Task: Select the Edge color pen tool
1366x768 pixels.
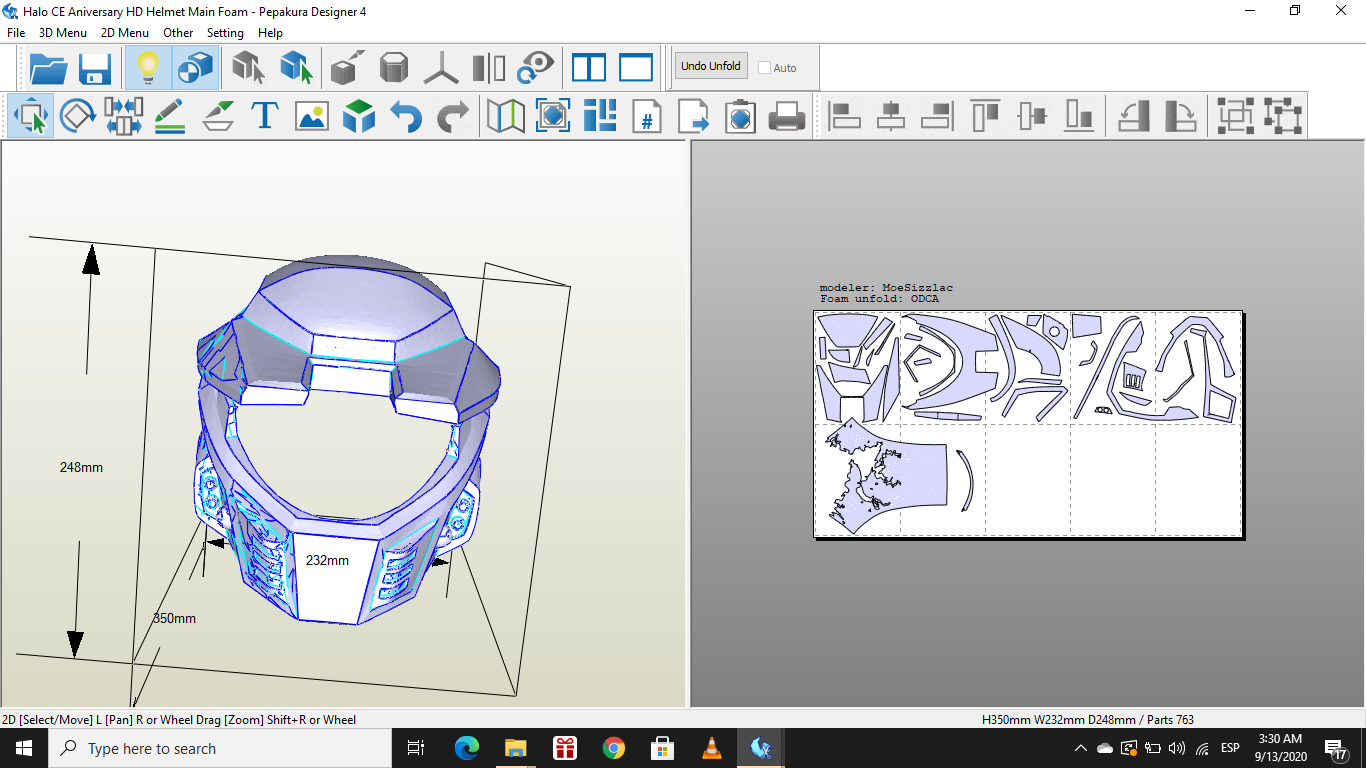Action: coord(217,116)
